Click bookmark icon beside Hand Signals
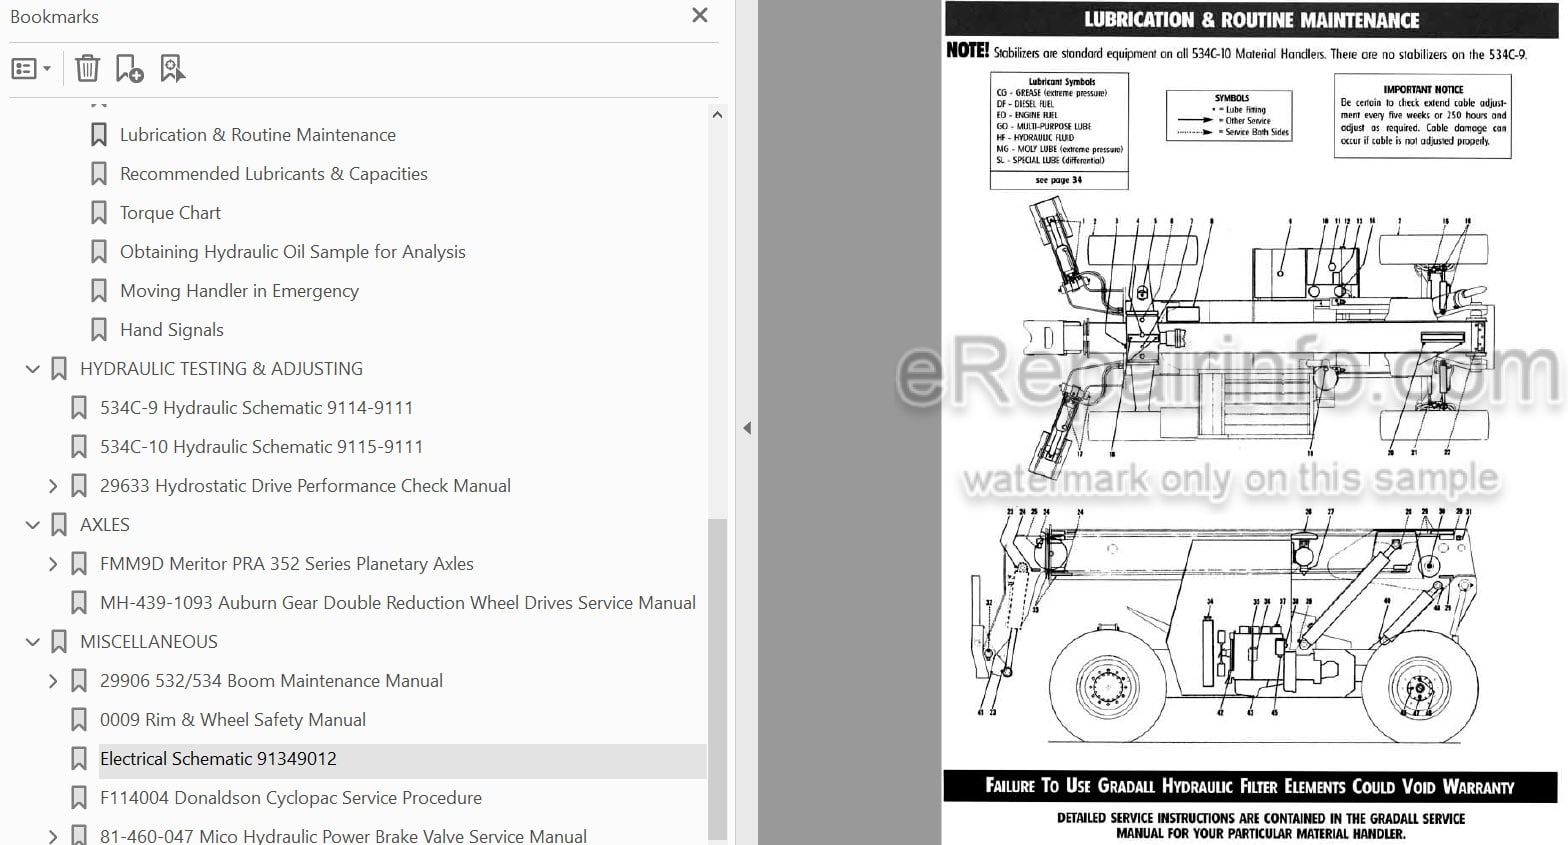The image size is (1568, 845). point(99,330)
